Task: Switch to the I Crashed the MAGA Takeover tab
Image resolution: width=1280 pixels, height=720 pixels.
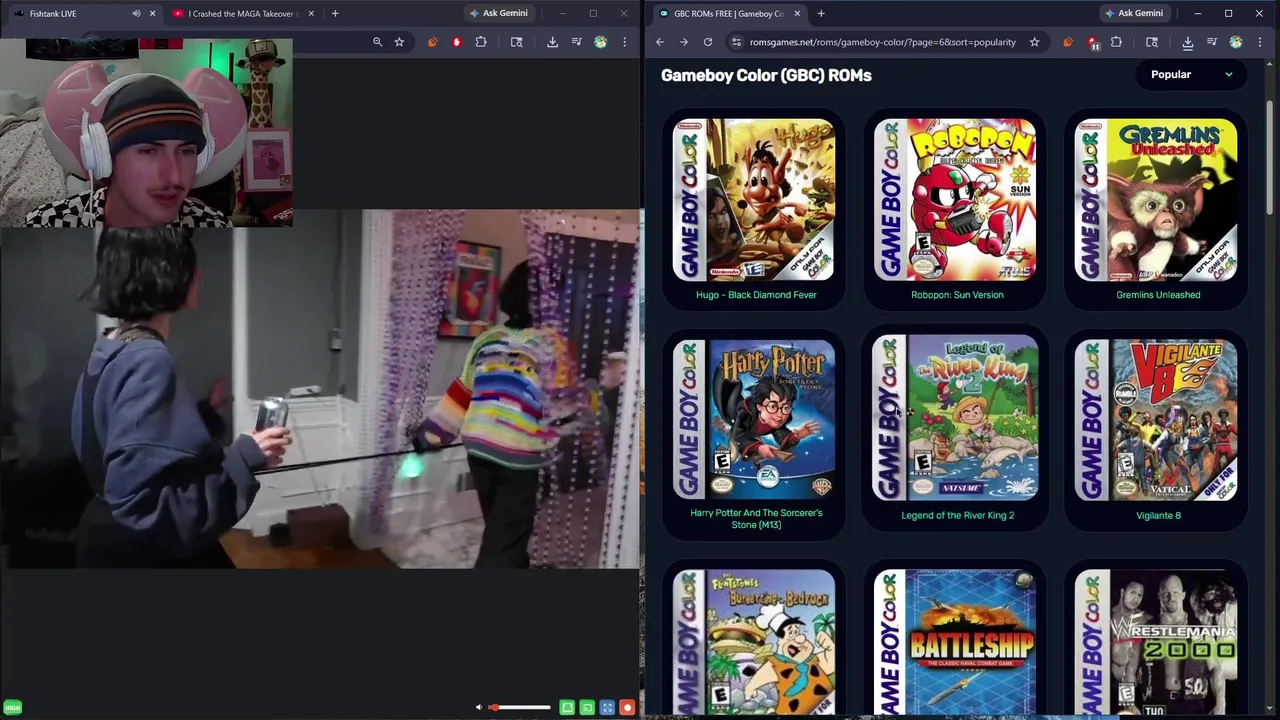Action: pyautogui.click(x=242, y=13)
